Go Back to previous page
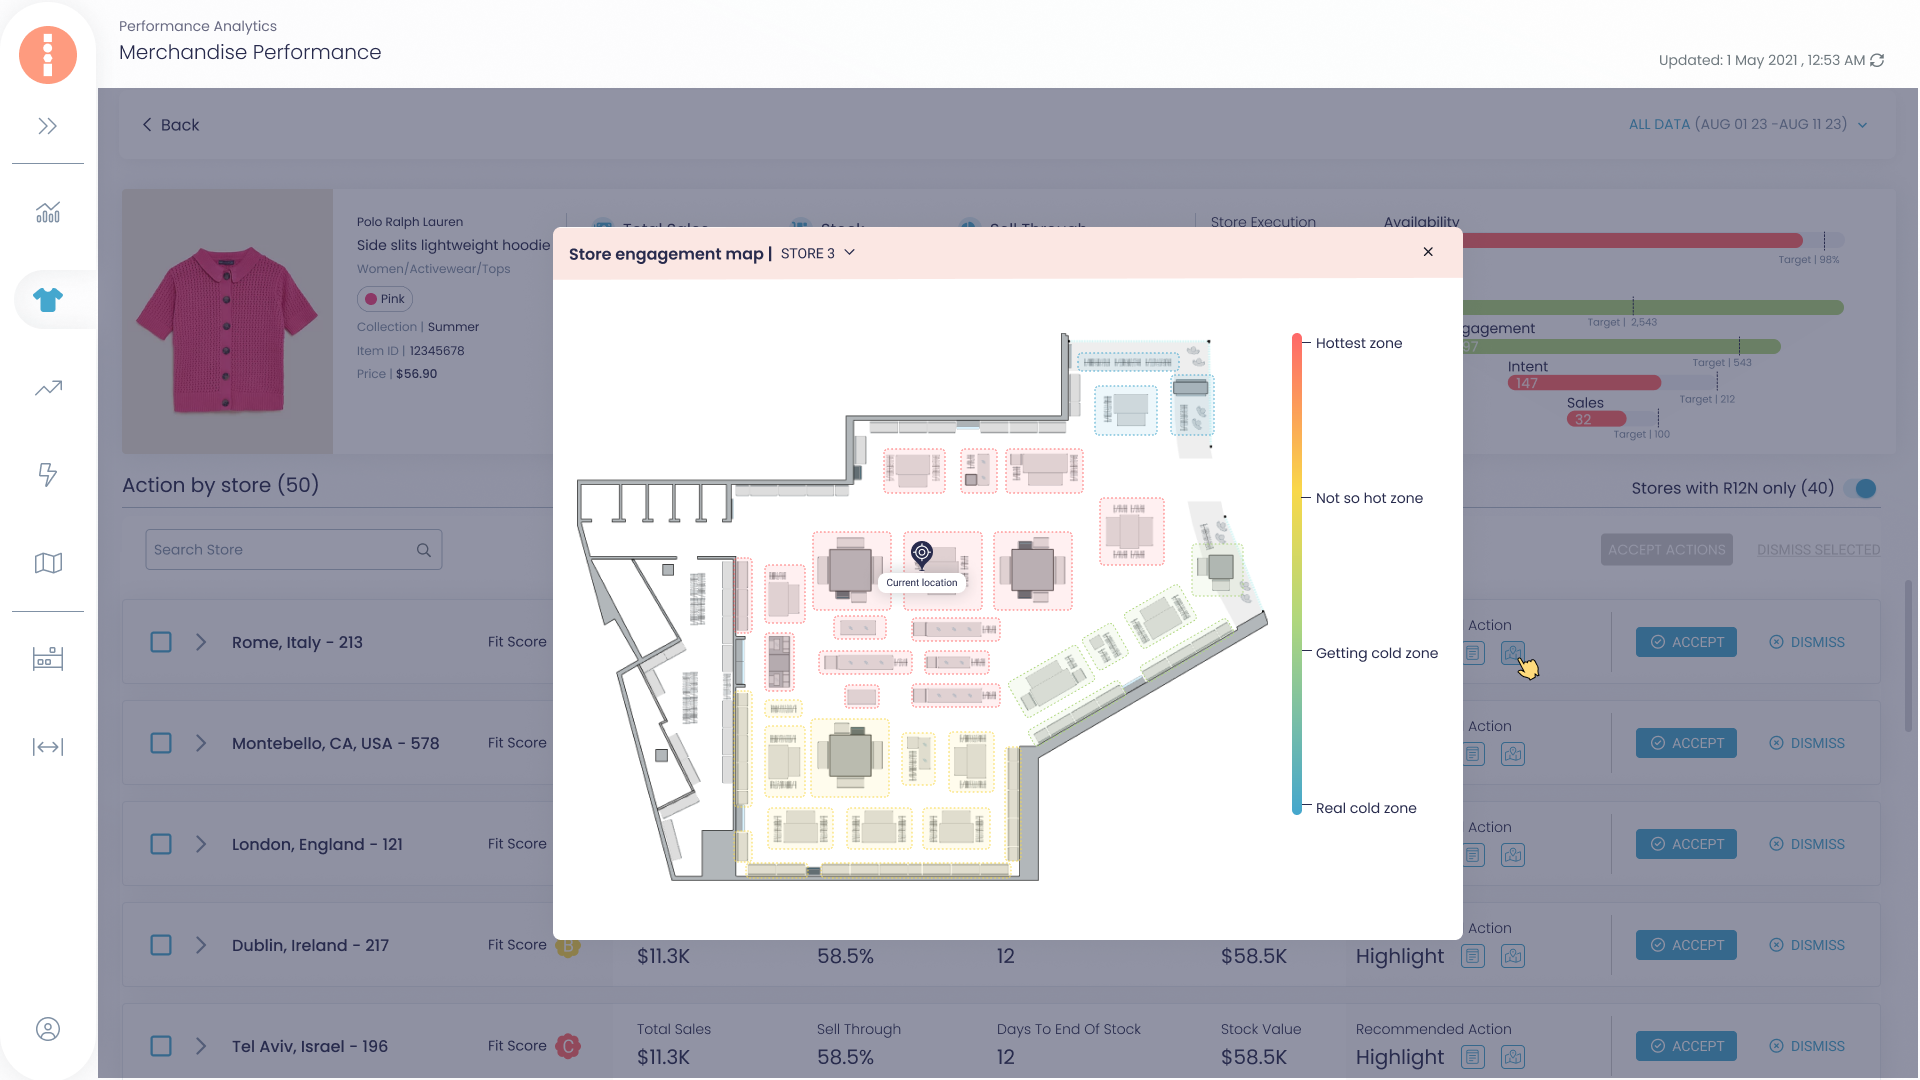The width and height of the screenshot is (1920, 1080). (170, 125)
